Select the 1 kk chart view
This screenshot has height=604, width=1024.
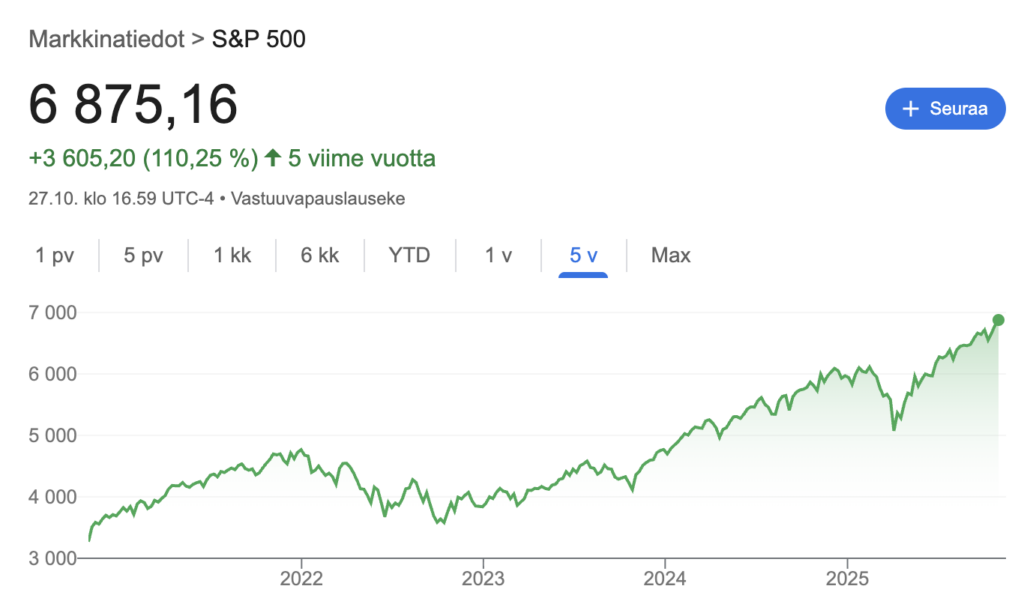pos(231,255)
